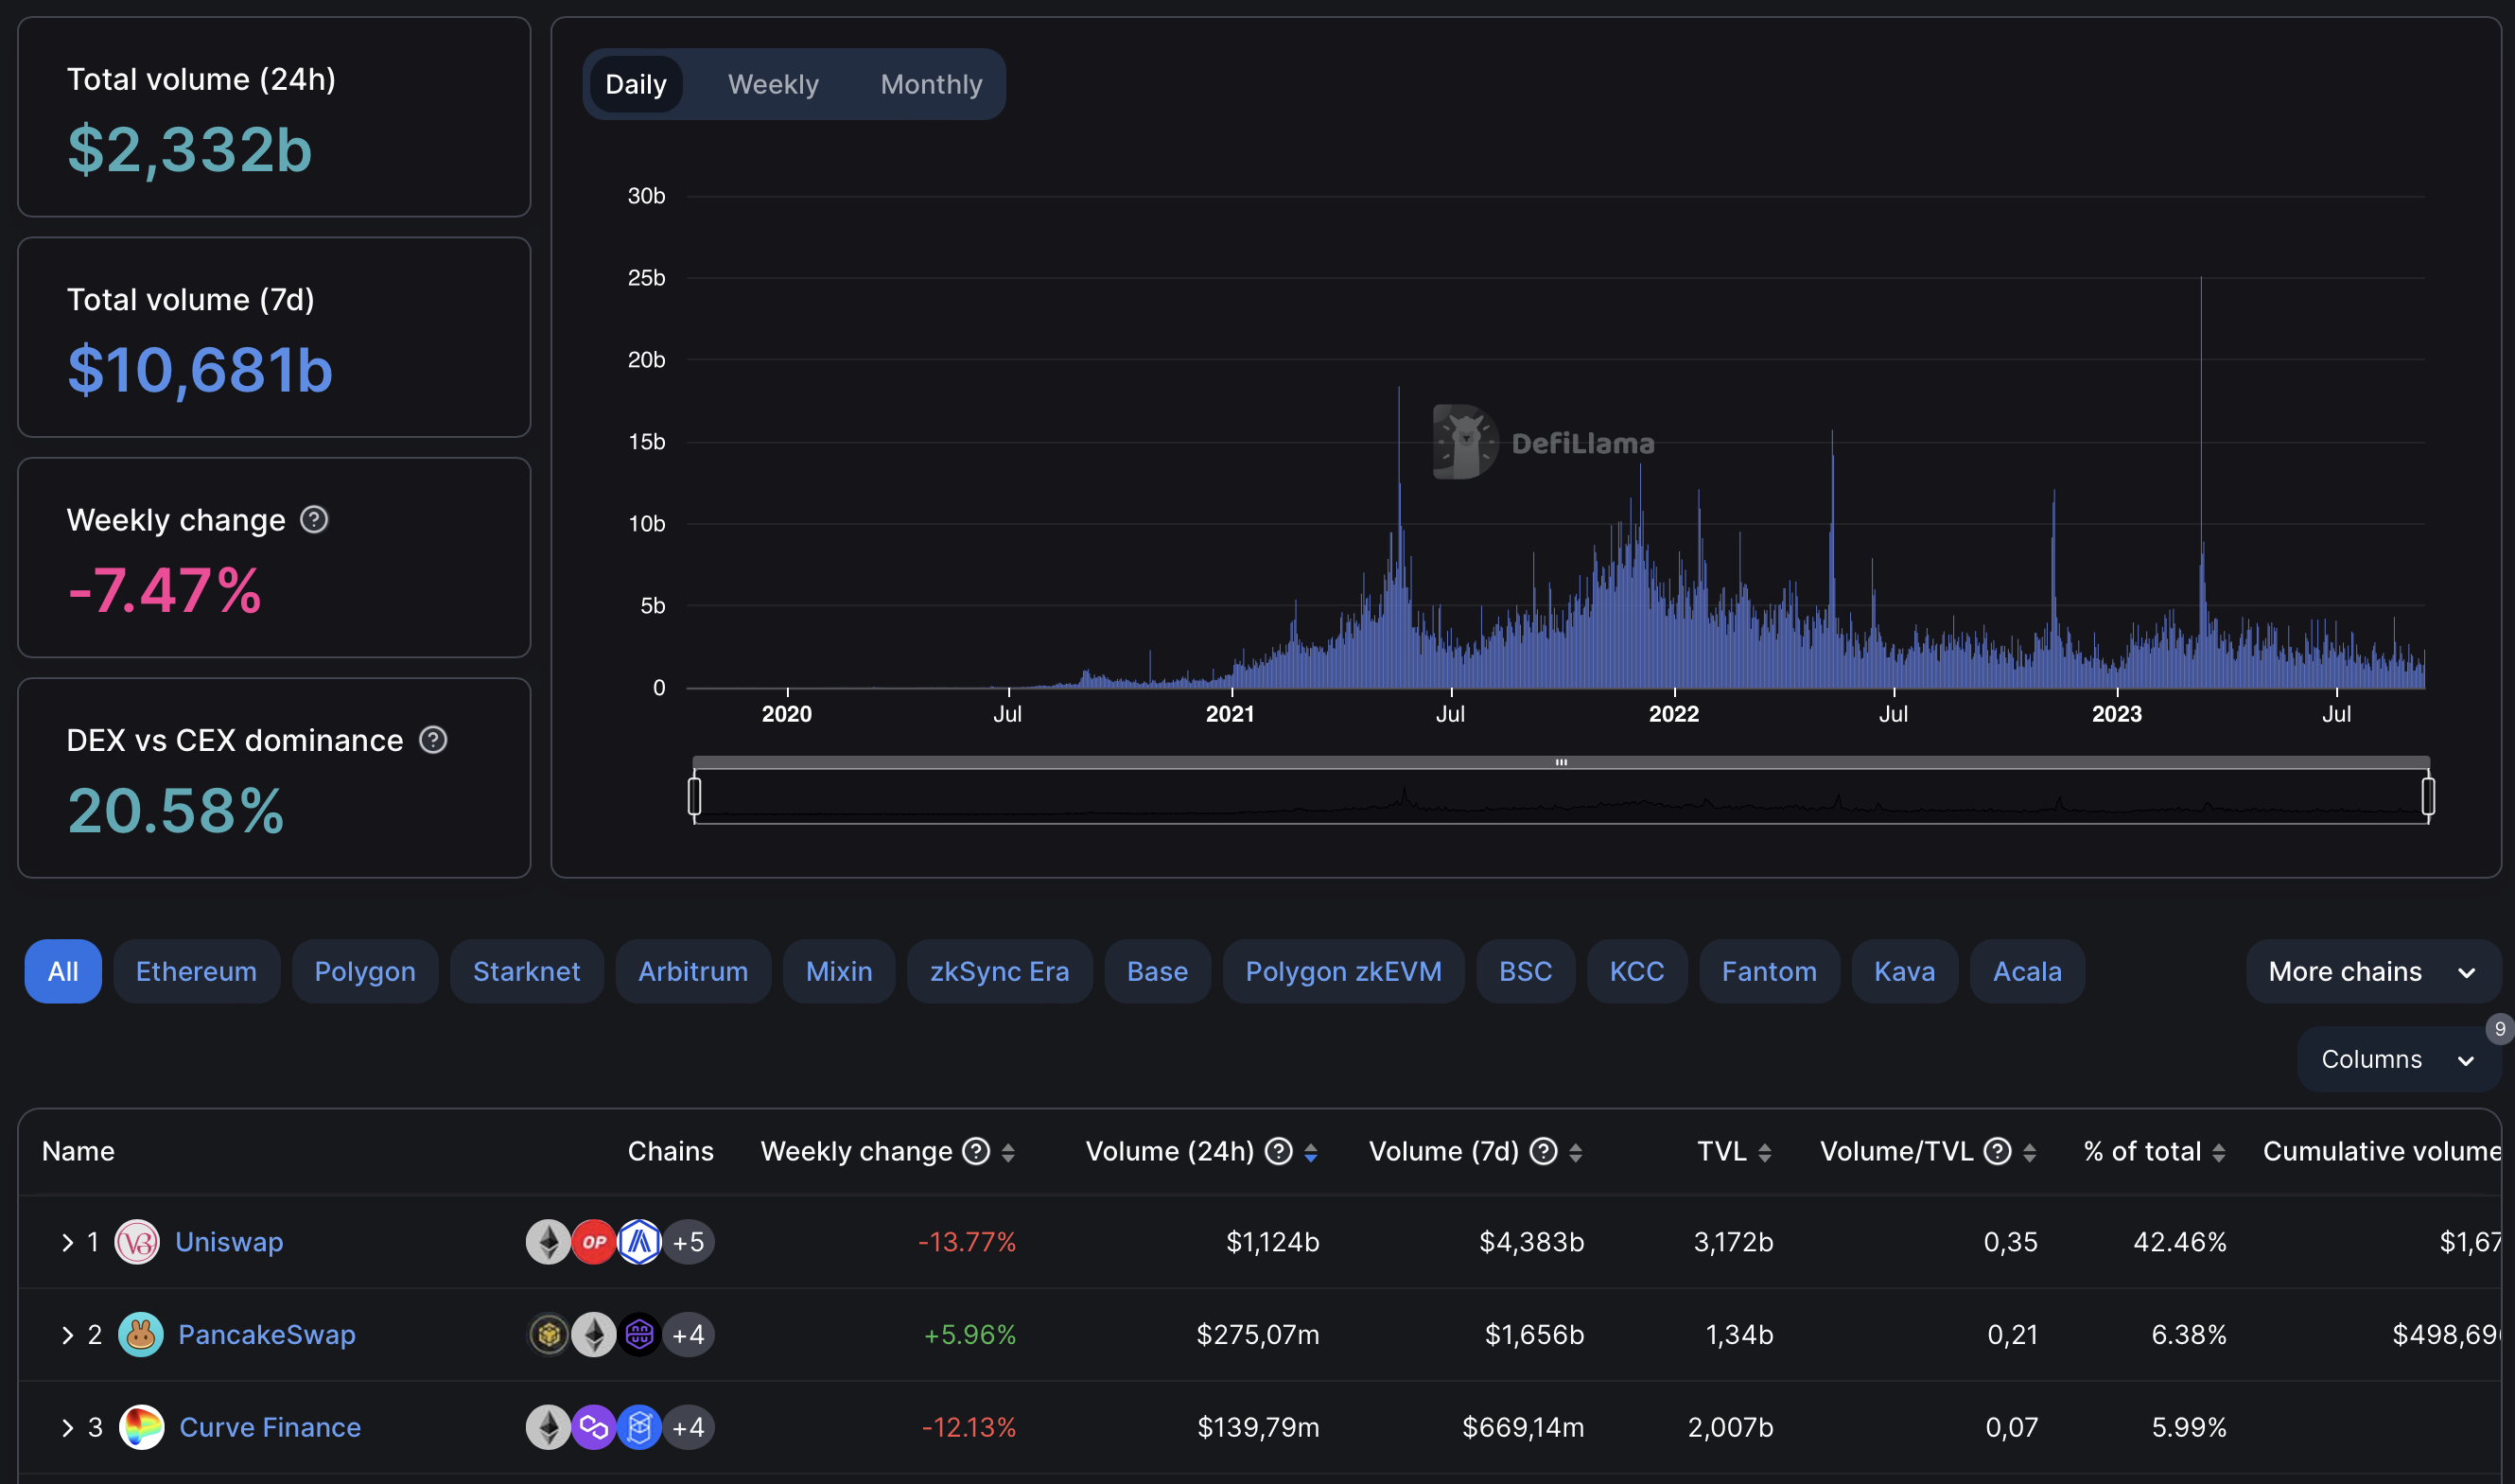Click left handle of chart range slider
This screenshot has width=2515, height=1484.
click(x=694, y=796)
